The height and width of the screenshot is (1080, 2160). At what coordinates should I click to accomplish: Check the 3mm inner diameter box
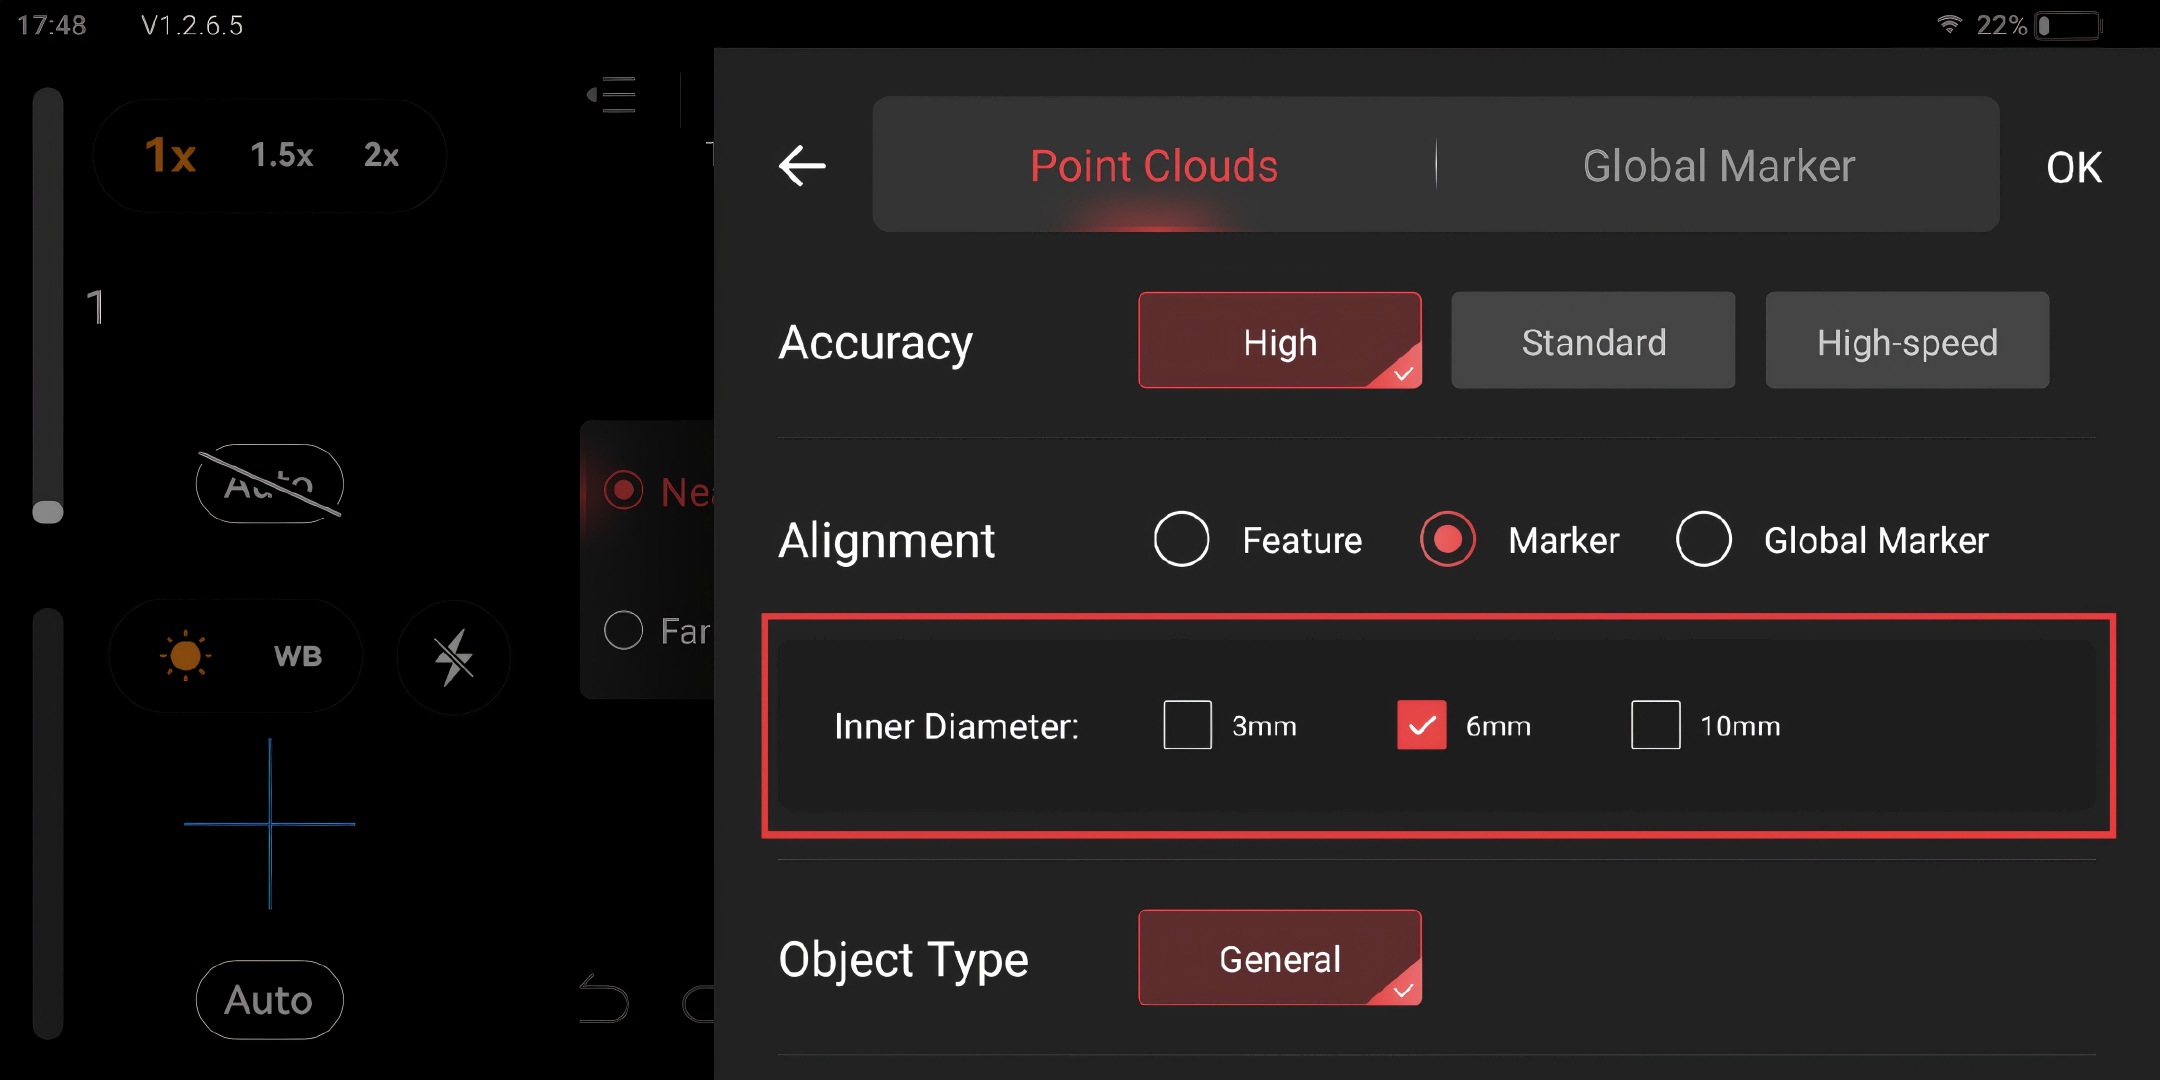click(1187, 725)
